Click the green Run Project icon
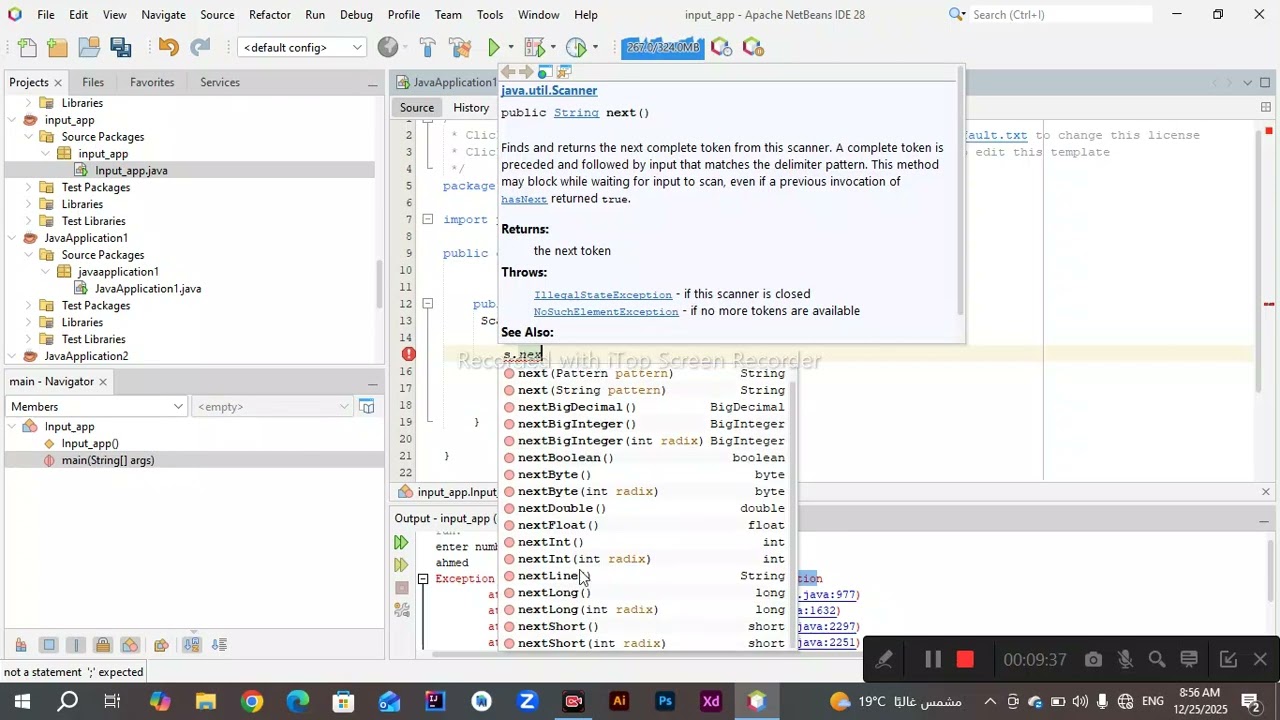 [494, 47]
